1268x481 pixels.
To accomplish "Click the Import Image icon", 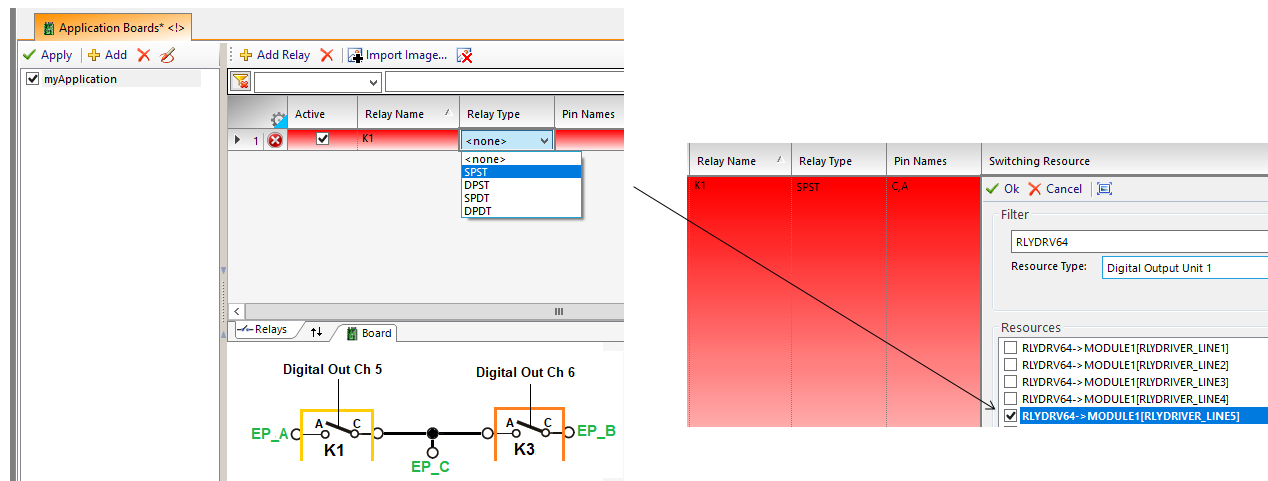I will [355, 55].
